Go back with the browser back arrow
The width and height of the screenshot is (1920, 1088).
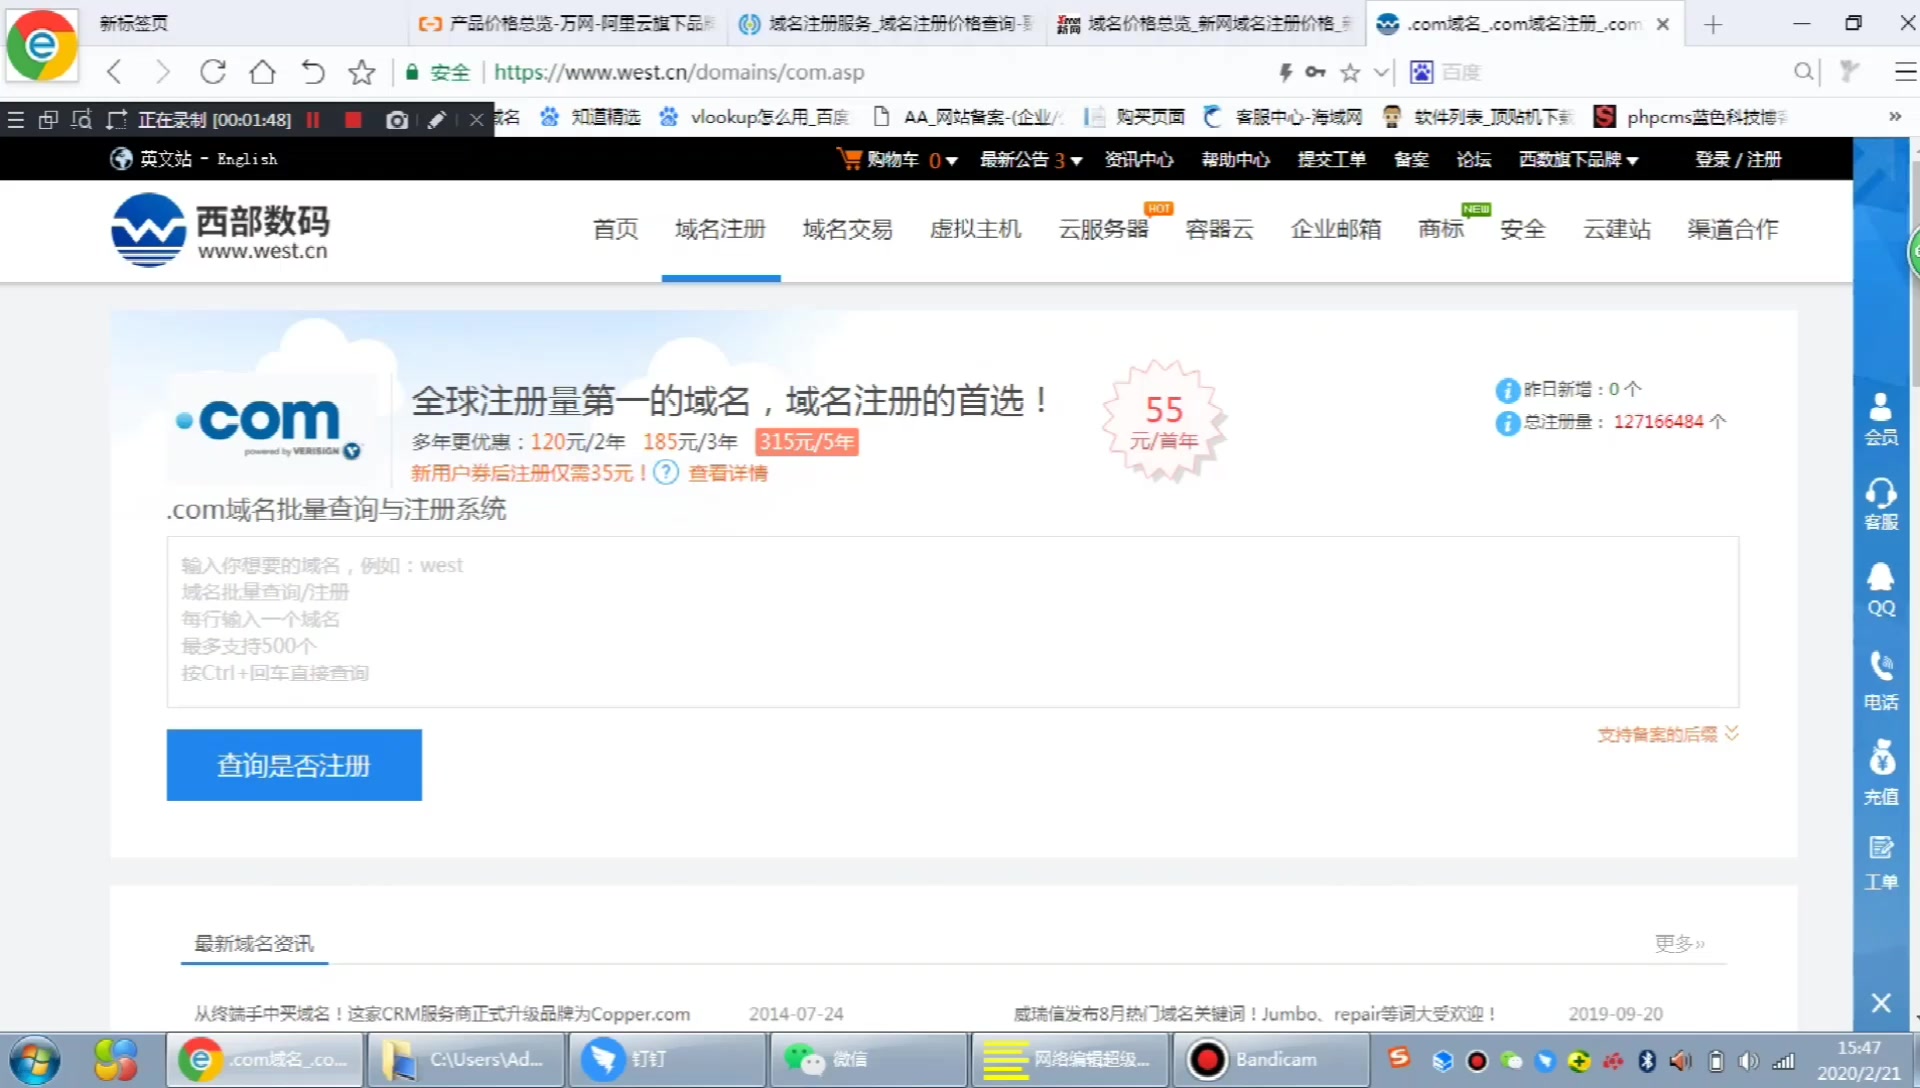pos(115,72)
